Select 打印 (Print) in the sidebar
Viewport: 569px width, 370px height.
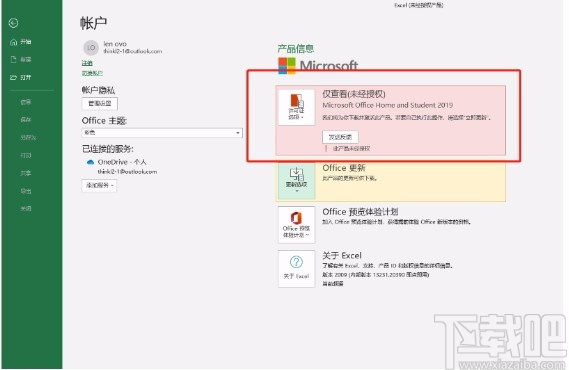(x=26, y=155)
